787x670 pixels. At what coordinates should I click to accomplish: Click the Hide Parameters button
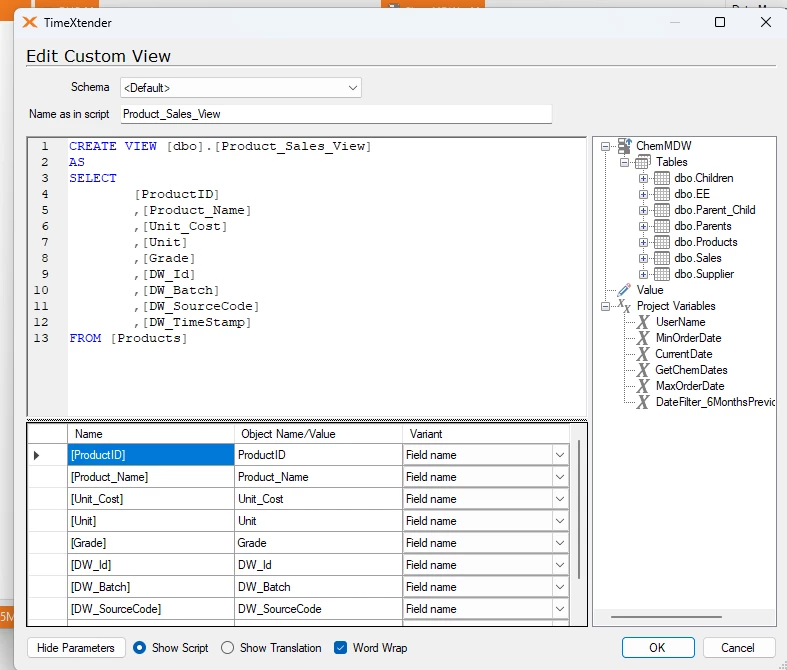coord(76,648)
